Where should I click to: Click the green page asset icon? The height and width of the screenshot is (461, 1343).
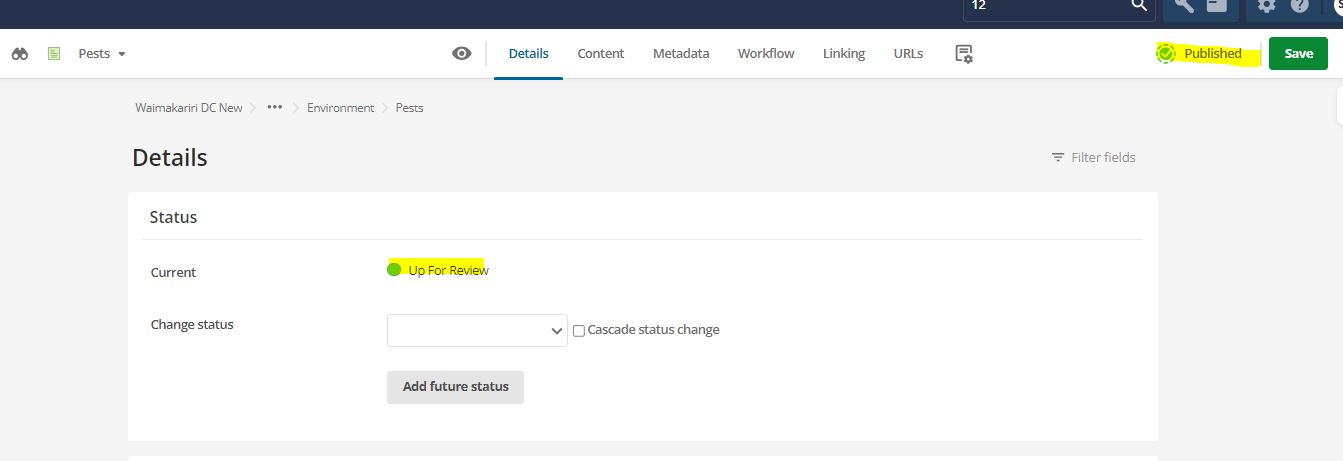tap(54, 54)
